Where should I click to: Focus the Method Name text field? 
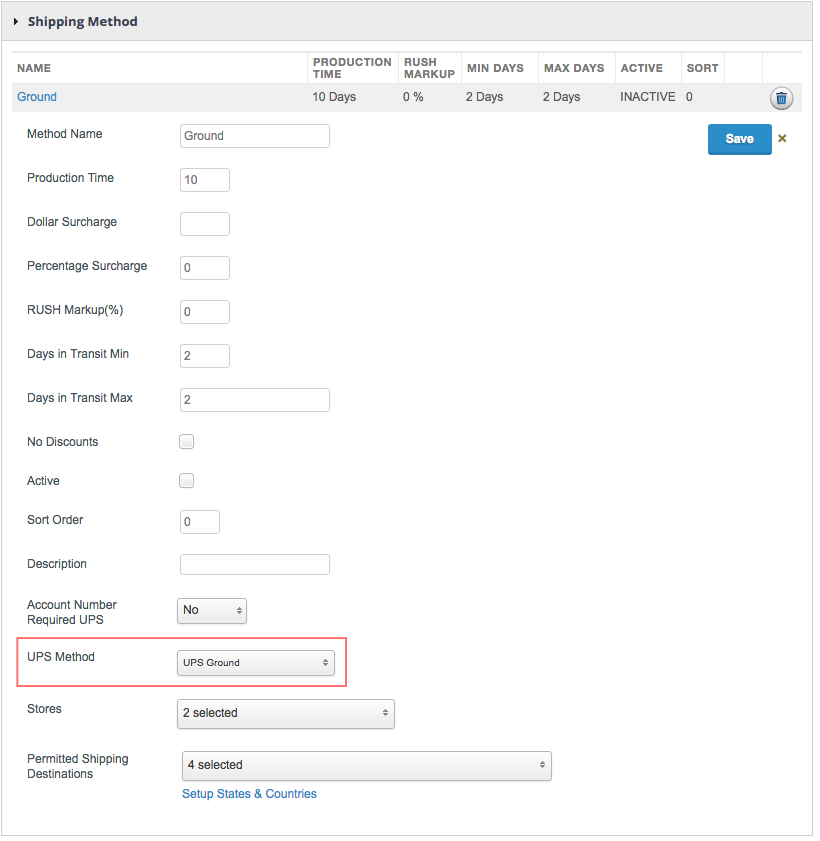255,136
